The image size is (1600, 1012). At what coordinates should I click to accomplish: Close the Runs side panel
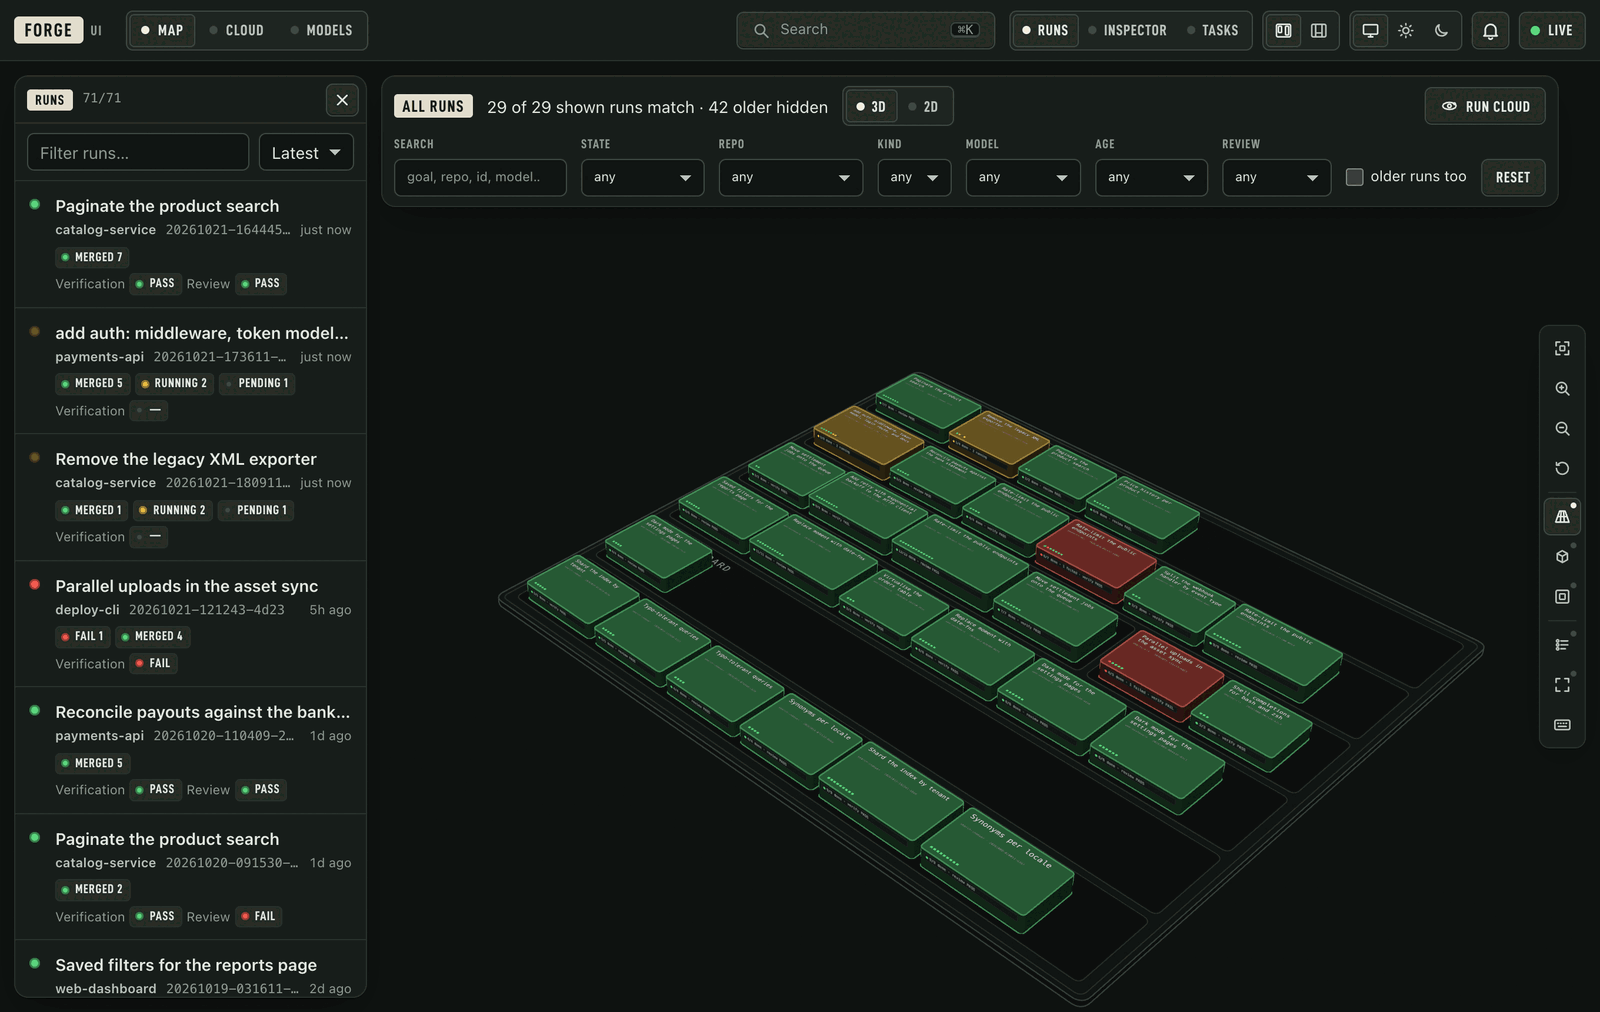pyautogui.click(x=342, y=100)
